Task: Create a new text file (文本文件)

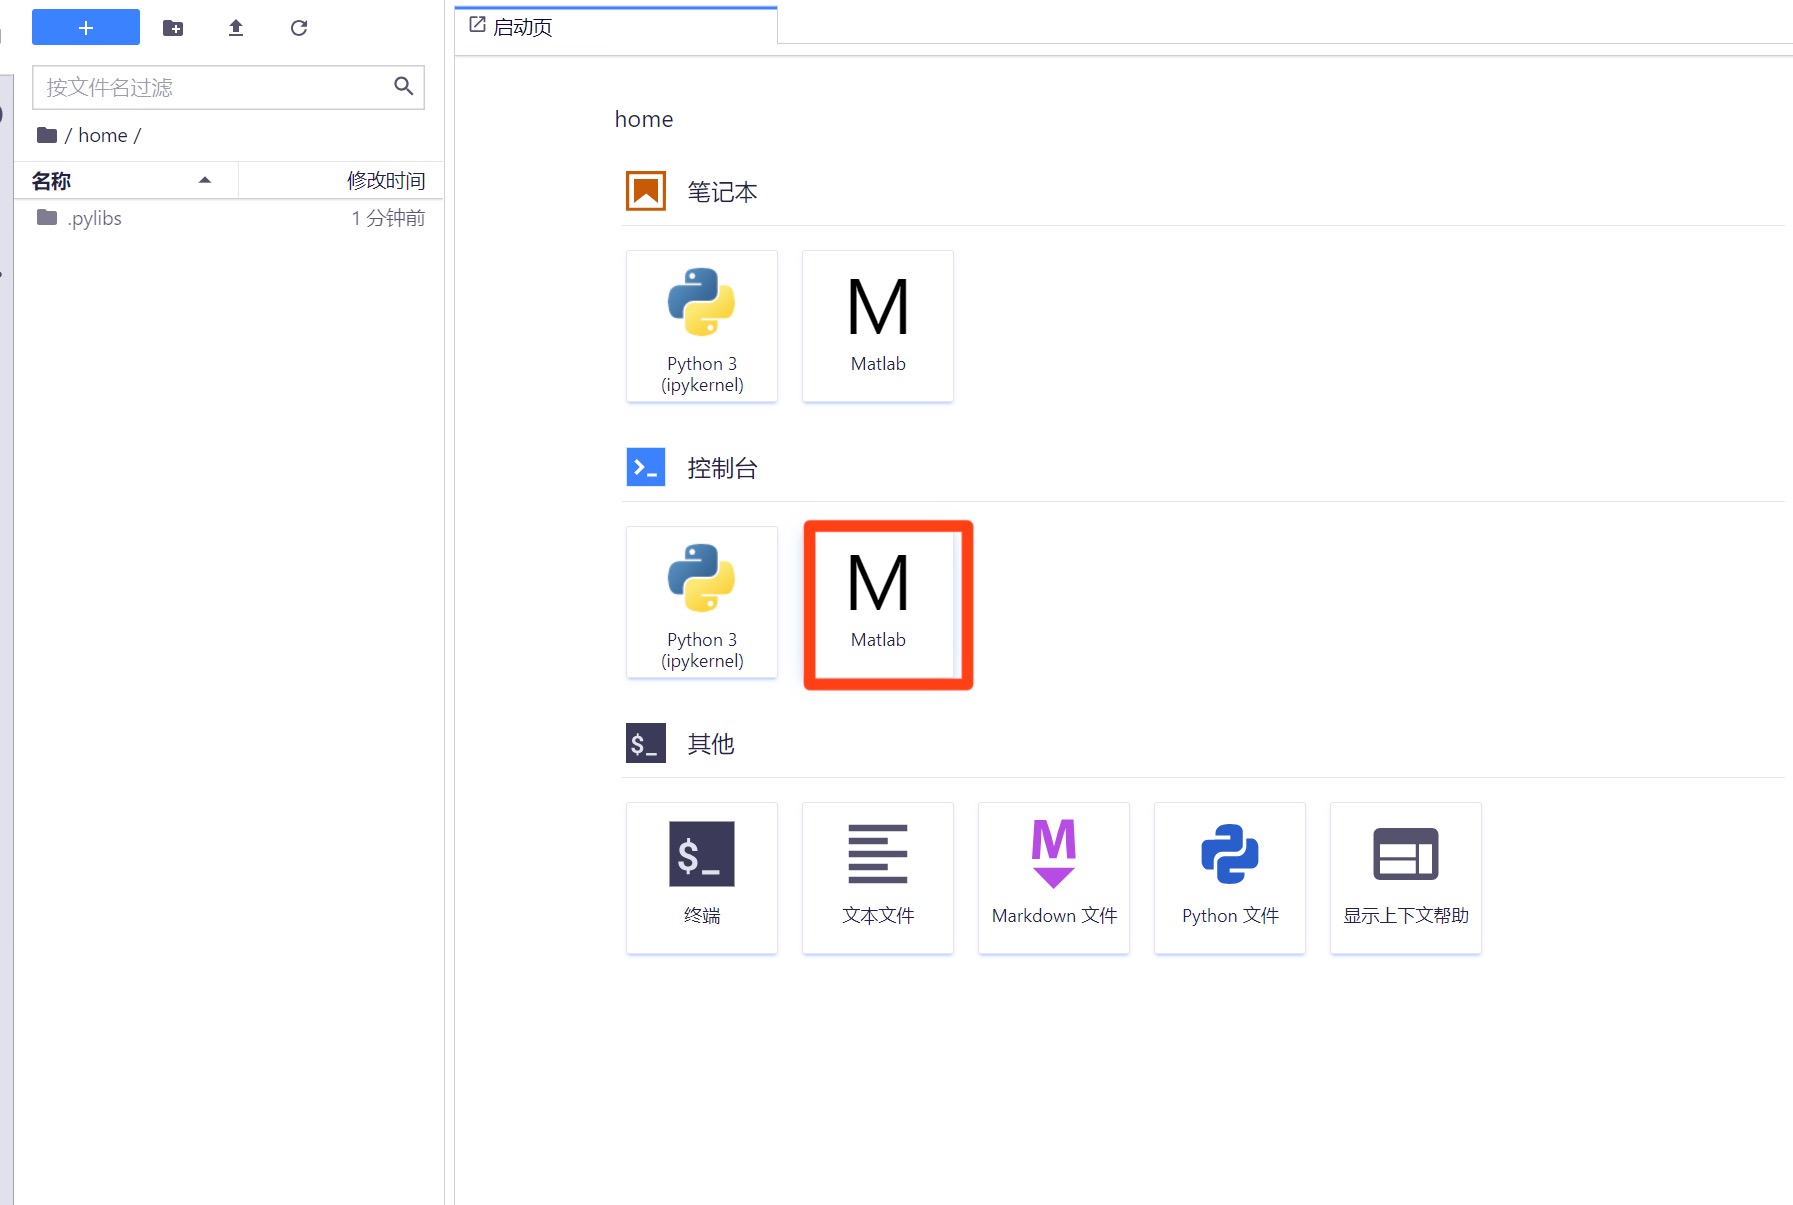Action: [x=878, y=878]
